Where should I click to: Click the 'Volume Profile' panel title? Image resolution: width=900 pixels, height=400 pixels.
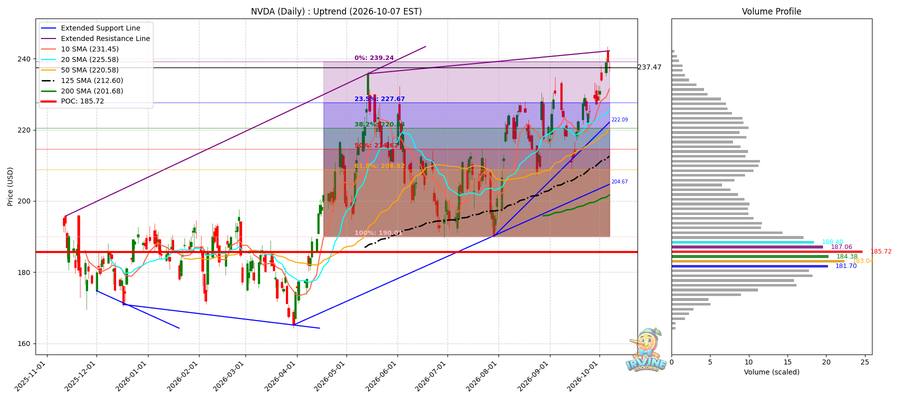[771, 11]
